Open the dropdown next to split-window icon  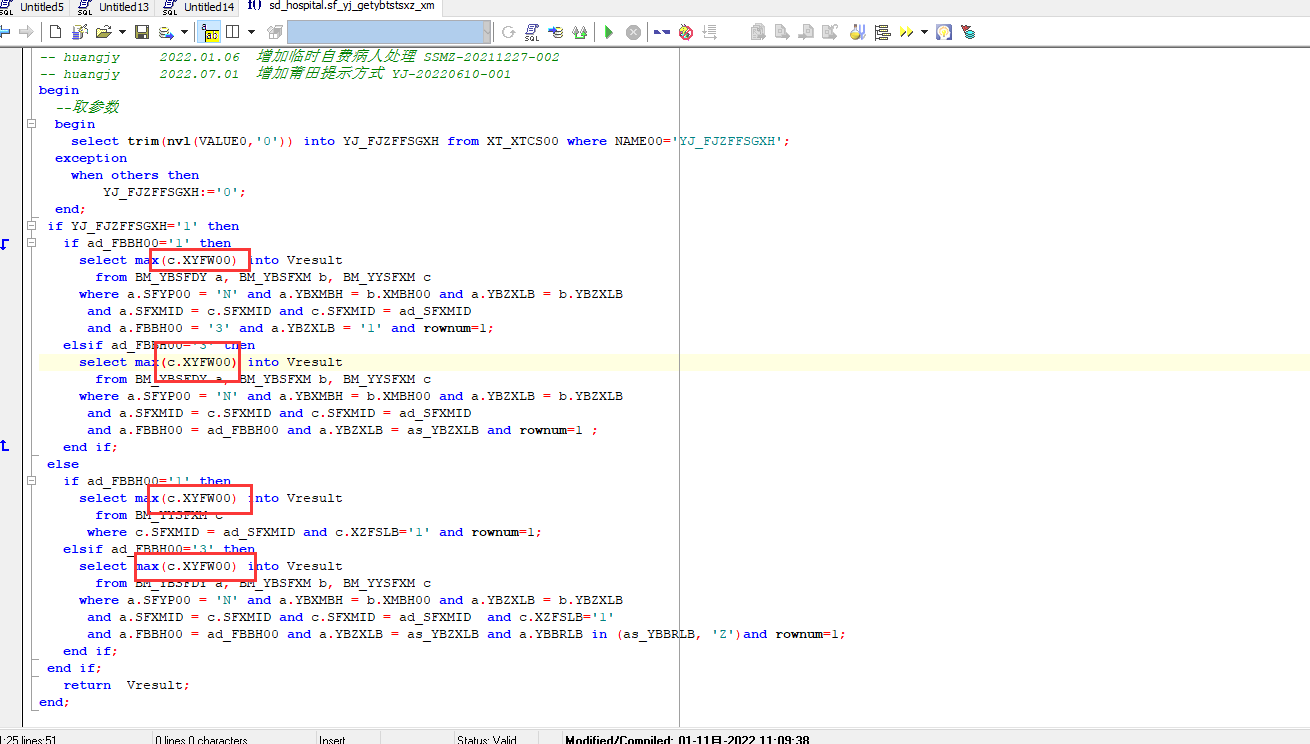pyautogui.click(x=251, y=32)
